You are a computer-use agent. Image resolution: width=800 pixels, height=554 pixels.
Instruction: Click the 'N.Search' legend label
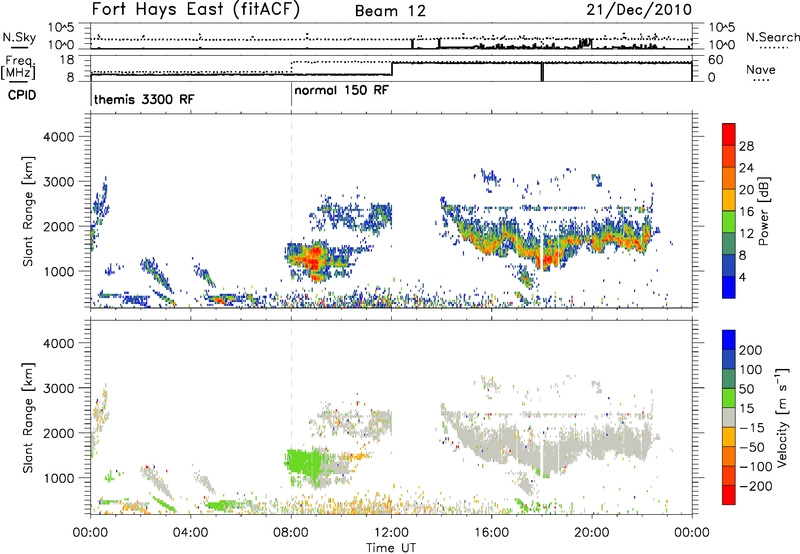tap(773, 37)
